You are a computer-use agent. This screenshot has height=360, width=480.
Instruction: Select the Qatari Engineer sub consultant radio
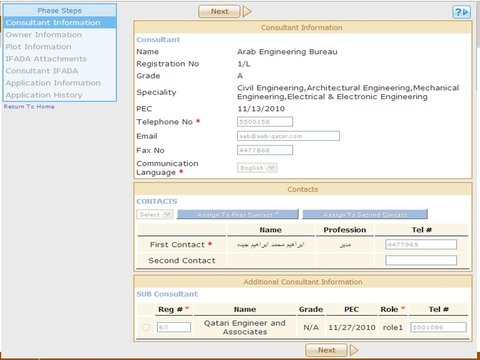pyautogui.click(x=146, y=327)
